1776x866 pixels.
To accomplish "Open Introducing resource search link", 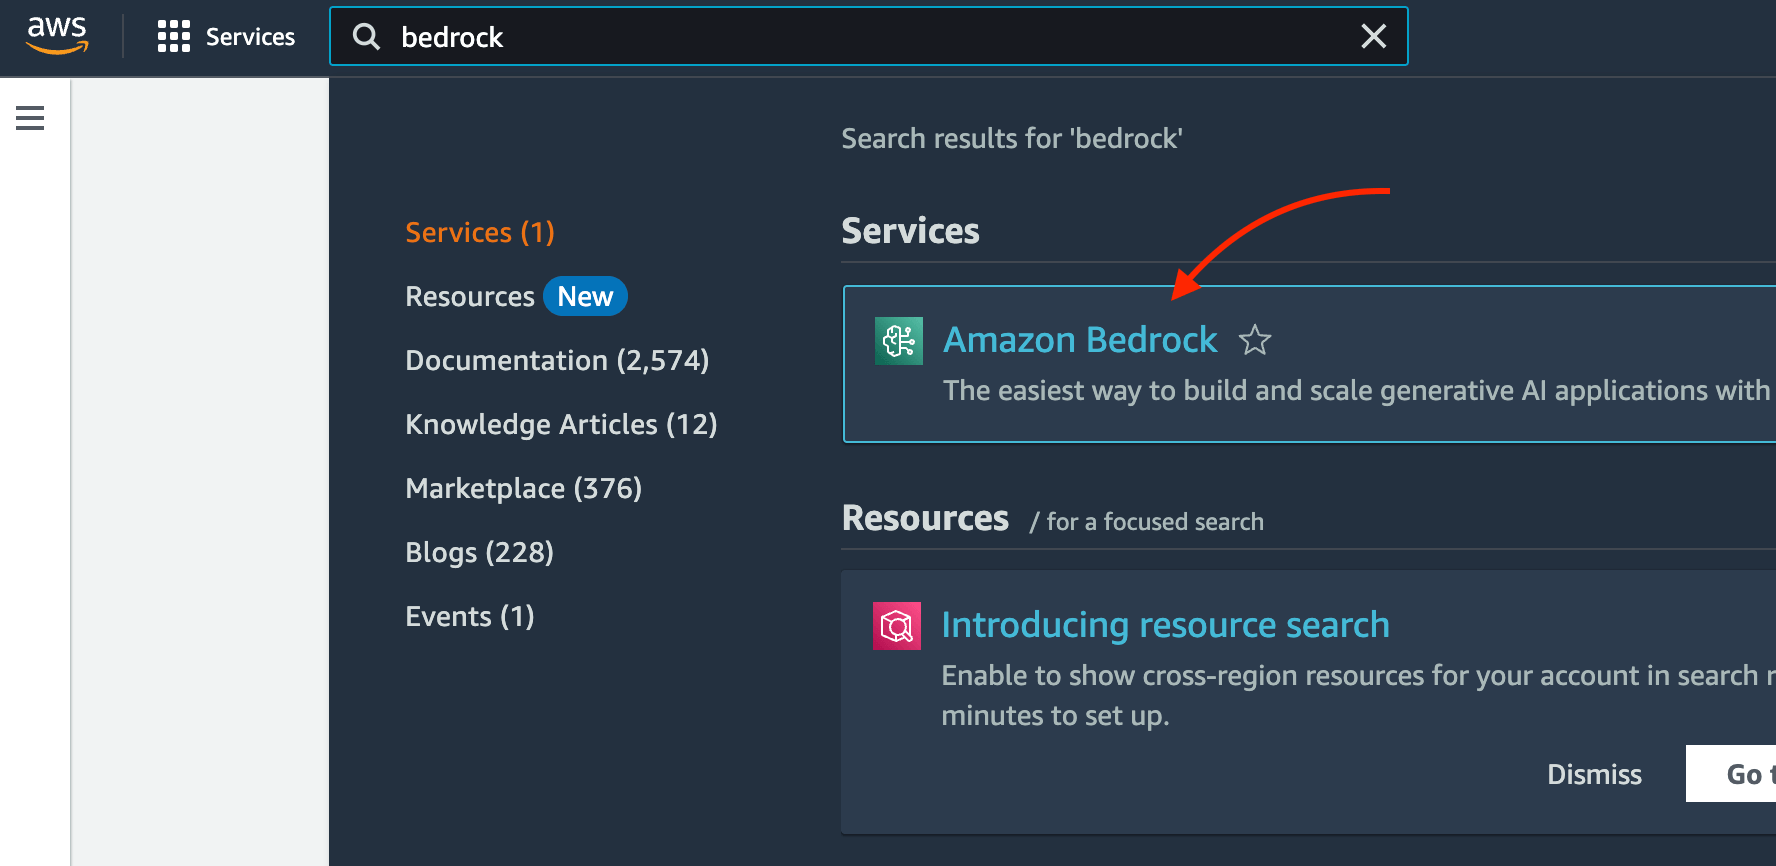I will [1165, 625].
